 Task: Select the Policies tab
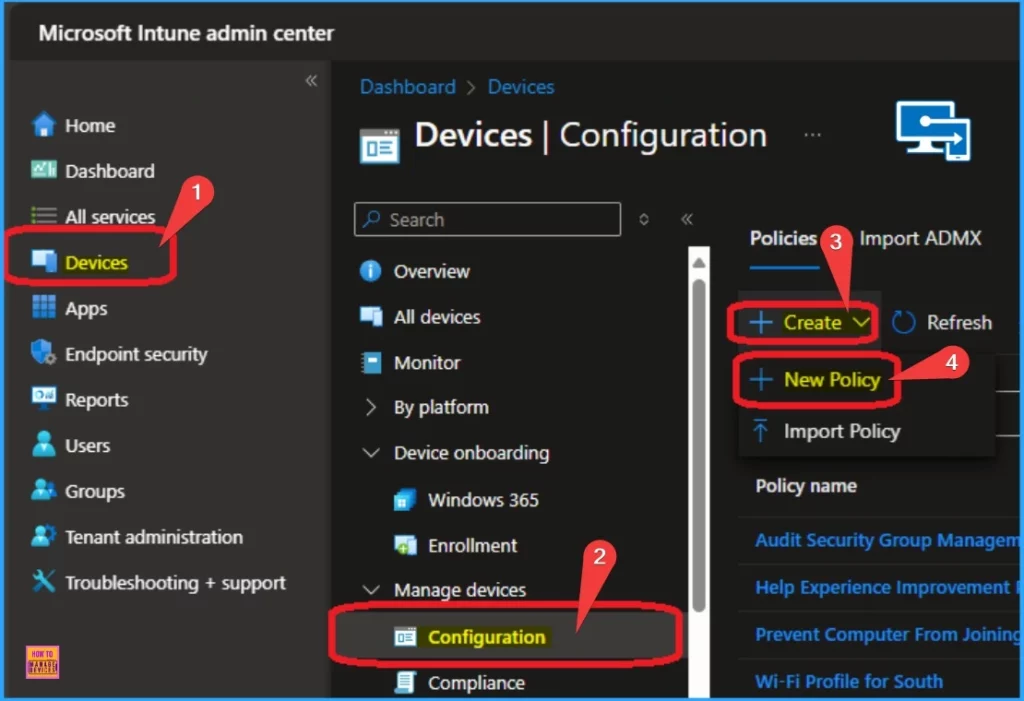pos(783,238)
